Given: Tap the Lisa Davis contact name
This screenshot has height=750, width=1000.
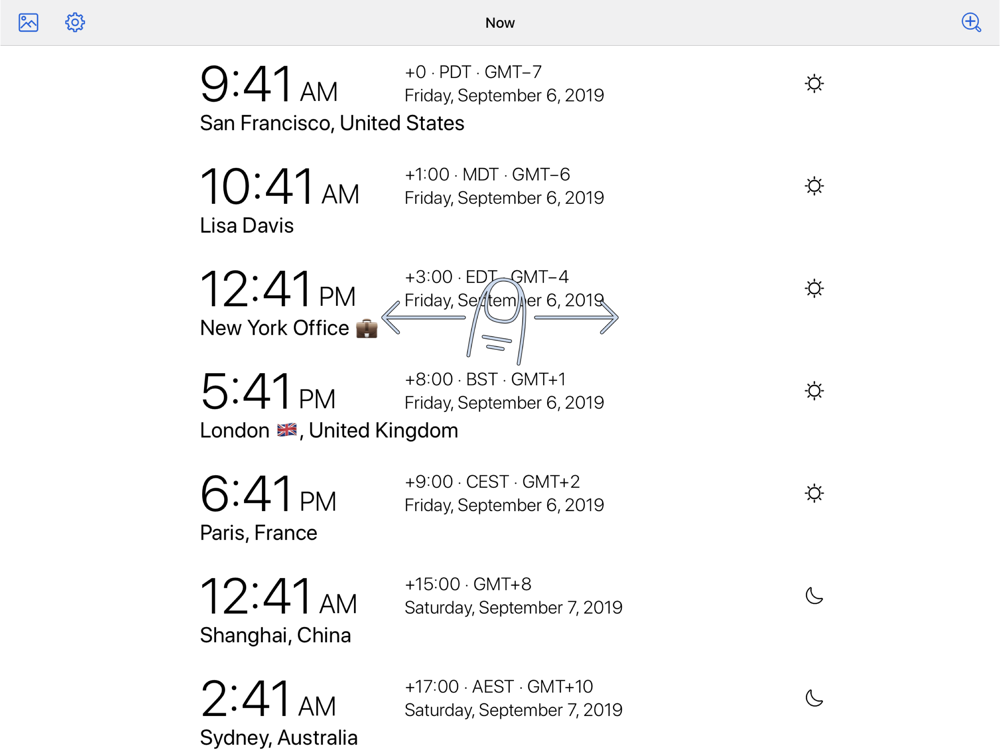Looking at the screenshot, I should [247, 226].
